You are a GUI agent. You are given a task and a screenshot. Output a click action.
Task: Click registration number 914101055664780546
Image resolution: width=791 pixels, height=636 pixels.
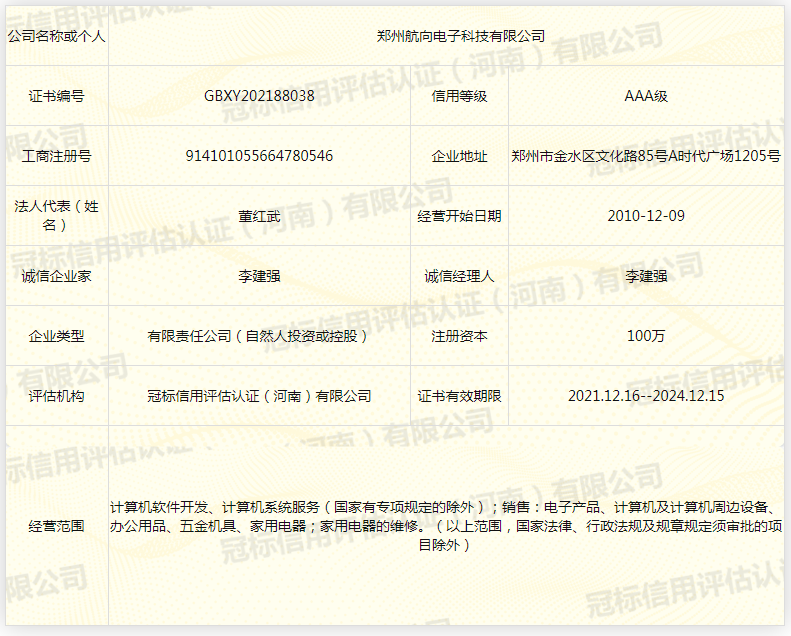coord(259,156)
